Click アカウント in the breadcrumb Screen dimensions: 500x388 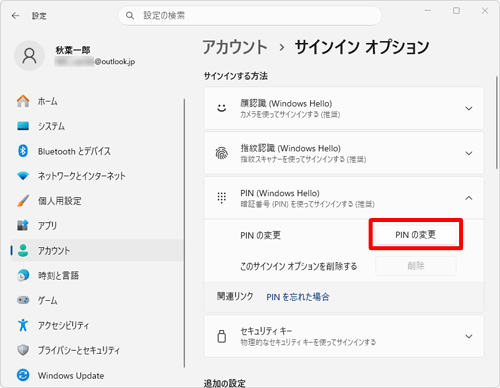tap(235, 47)
